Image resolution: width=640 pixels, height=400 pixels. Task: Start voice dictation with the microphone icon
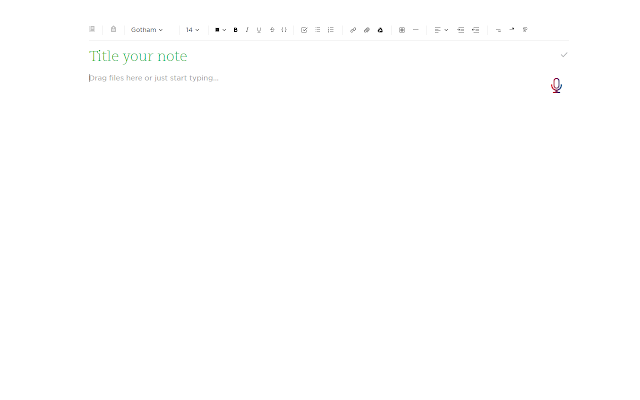coord(556,86)
